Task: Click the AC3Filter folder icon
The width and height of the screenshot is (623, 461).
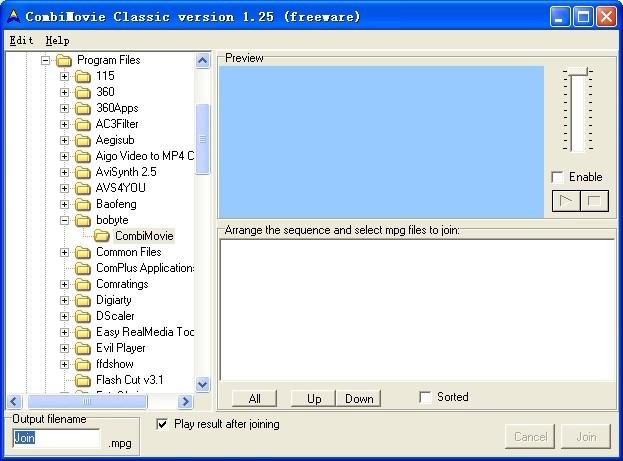Action: tap(83, 124)
